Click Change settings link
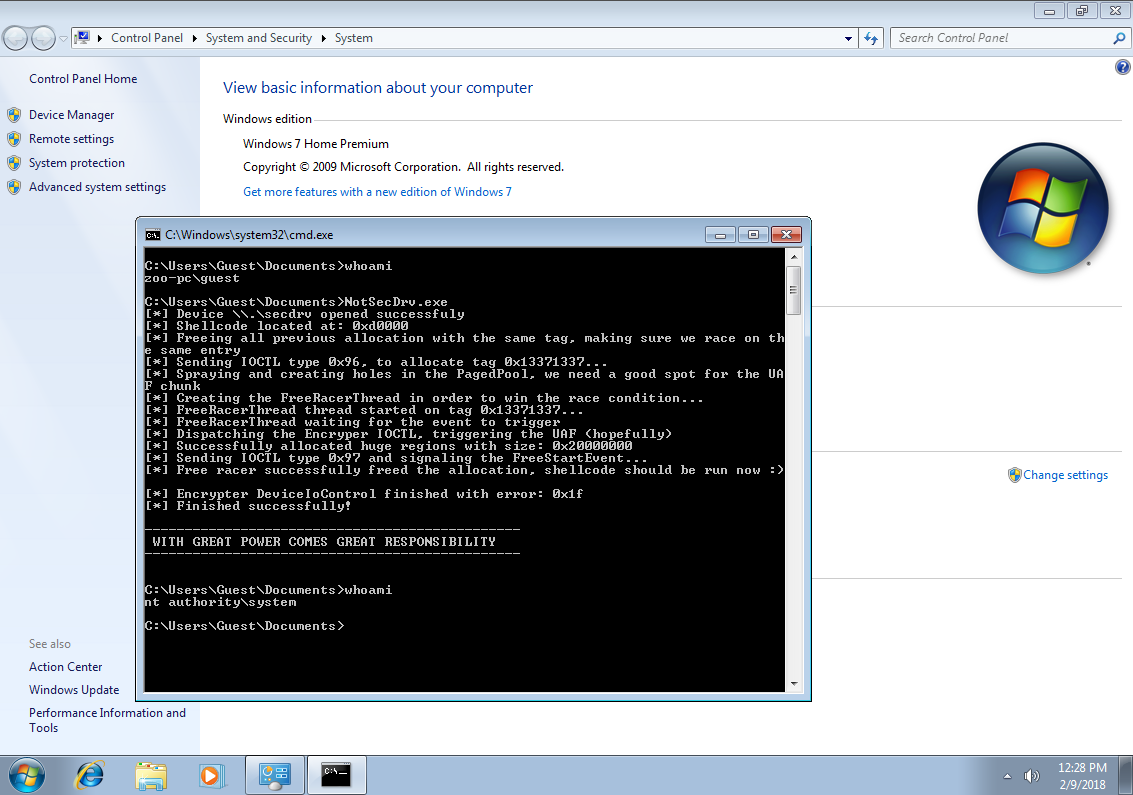Screen dimensions: 1133x795 pos(1065,475)
